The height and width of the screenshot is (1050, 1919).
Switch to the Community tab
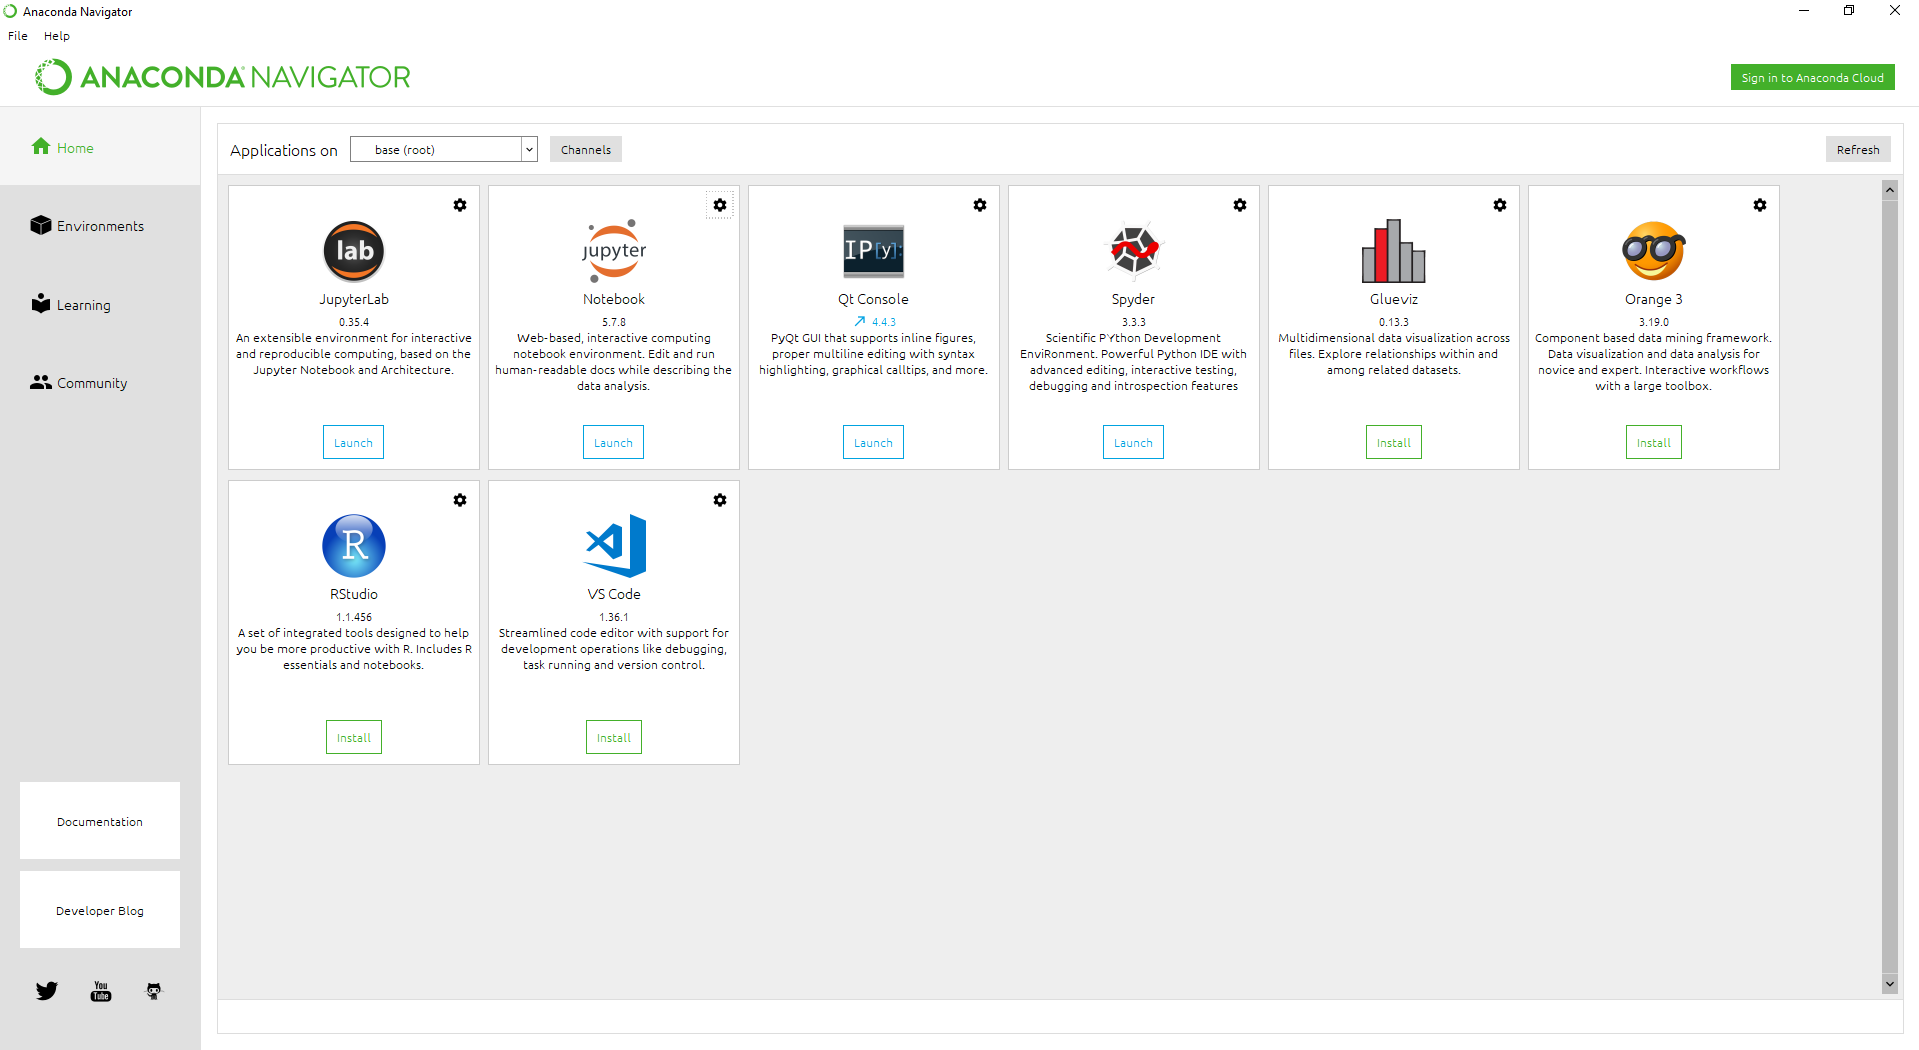[100, 383]
